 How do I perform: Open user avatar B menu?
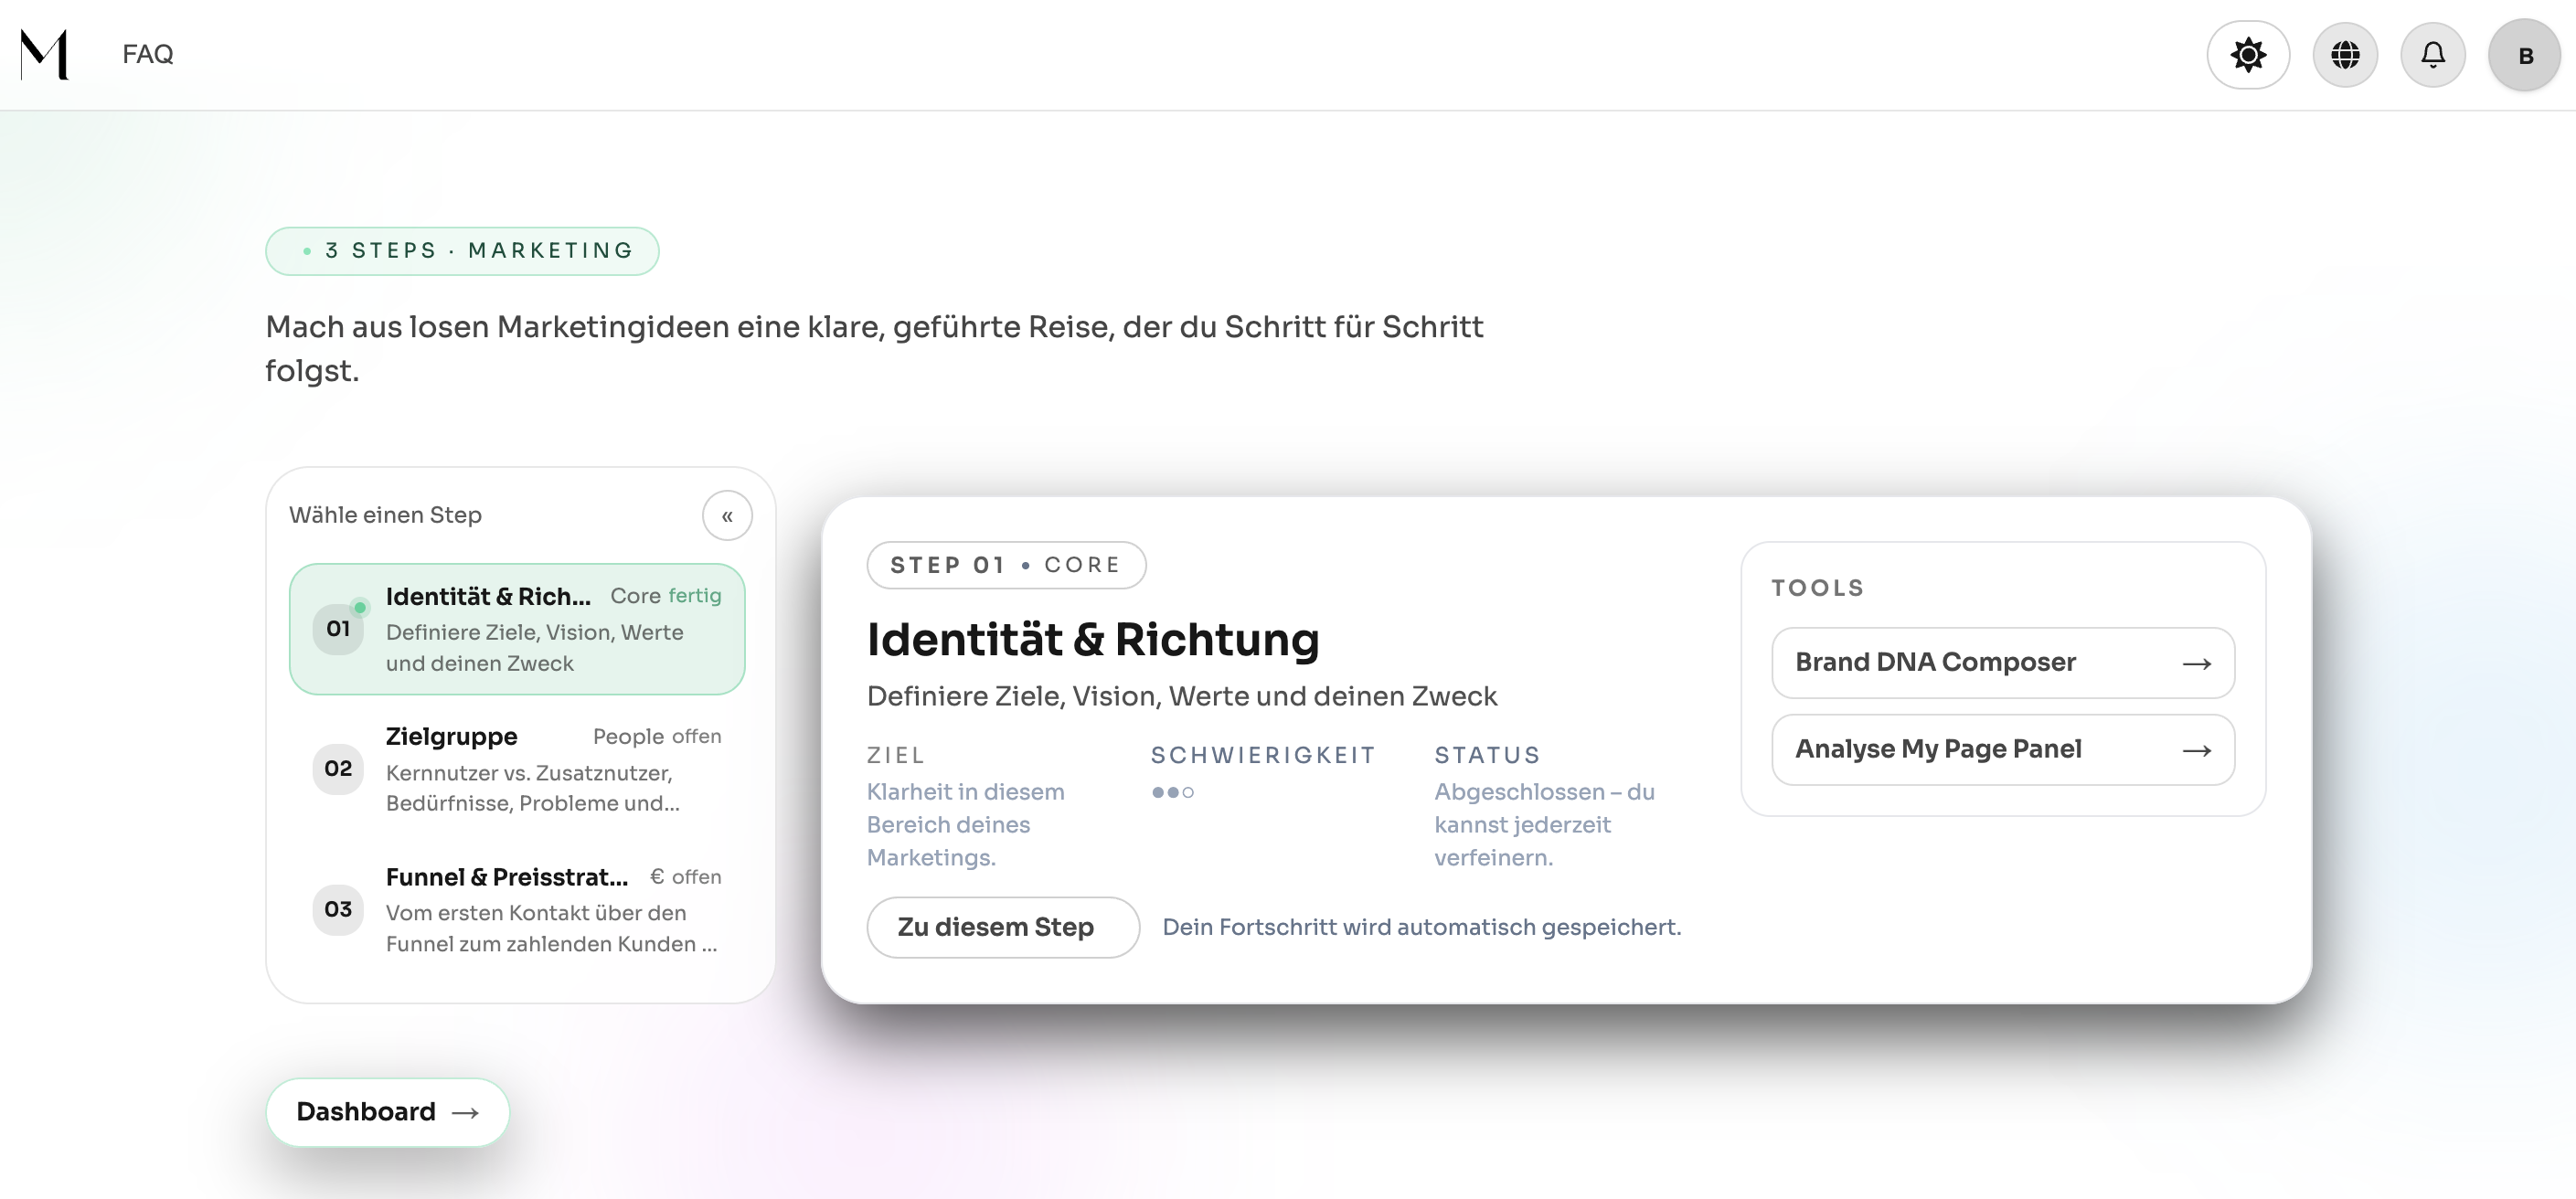coord(2525,55)
